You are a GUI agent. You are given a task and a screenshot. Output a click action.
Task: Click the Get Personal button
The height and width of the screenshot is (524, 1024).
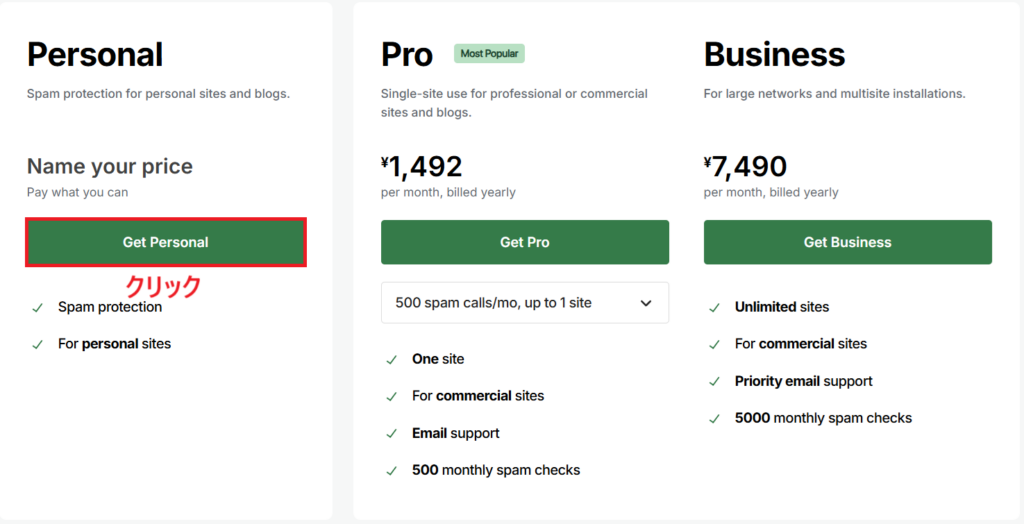(166, 243)
